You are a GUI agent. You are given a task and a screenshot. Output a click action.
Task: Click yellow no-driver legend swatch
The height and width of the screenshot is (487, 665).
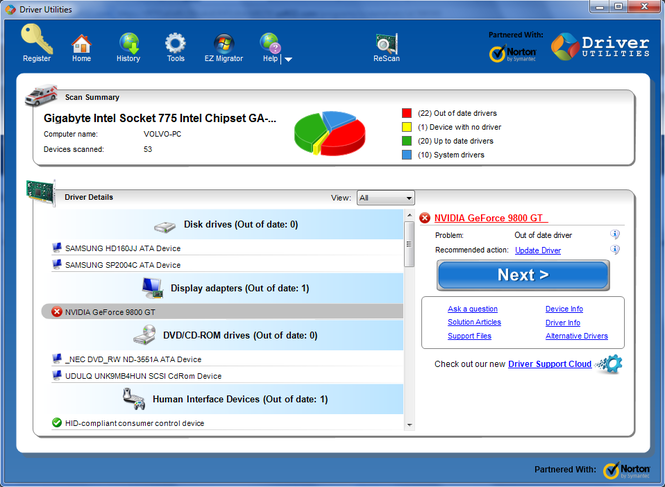pos(407,127)
